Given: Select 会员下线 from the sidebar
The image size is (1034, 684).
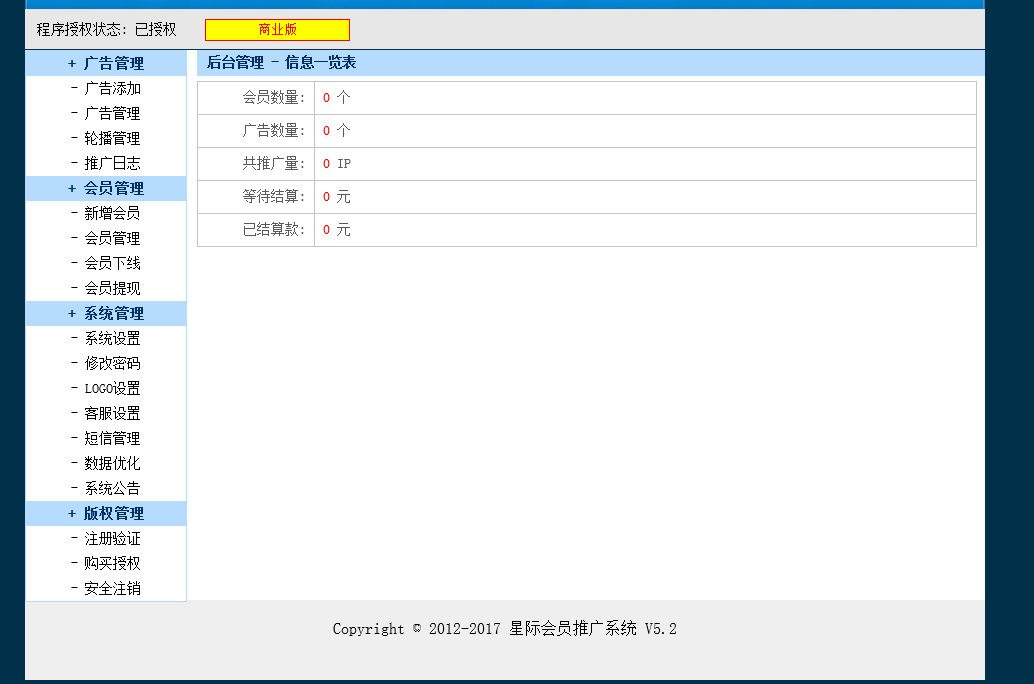Looking at the screenshot, I should [x=112, y=263].
